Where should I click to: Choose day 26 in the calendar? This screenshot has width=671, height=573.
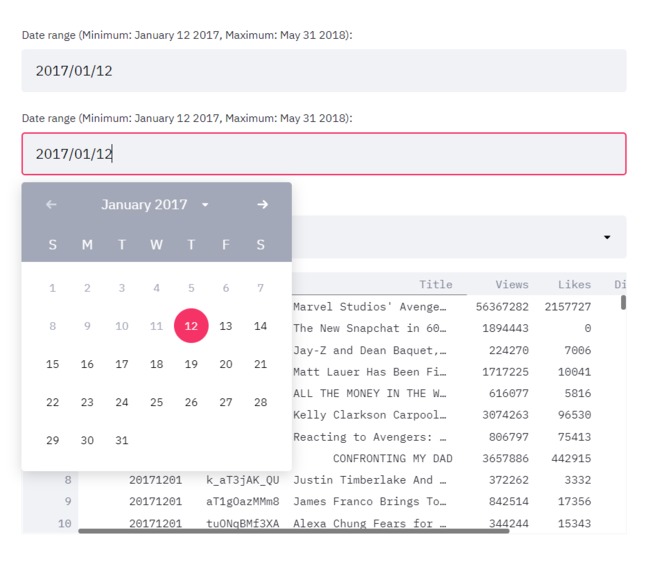(191, 402)
